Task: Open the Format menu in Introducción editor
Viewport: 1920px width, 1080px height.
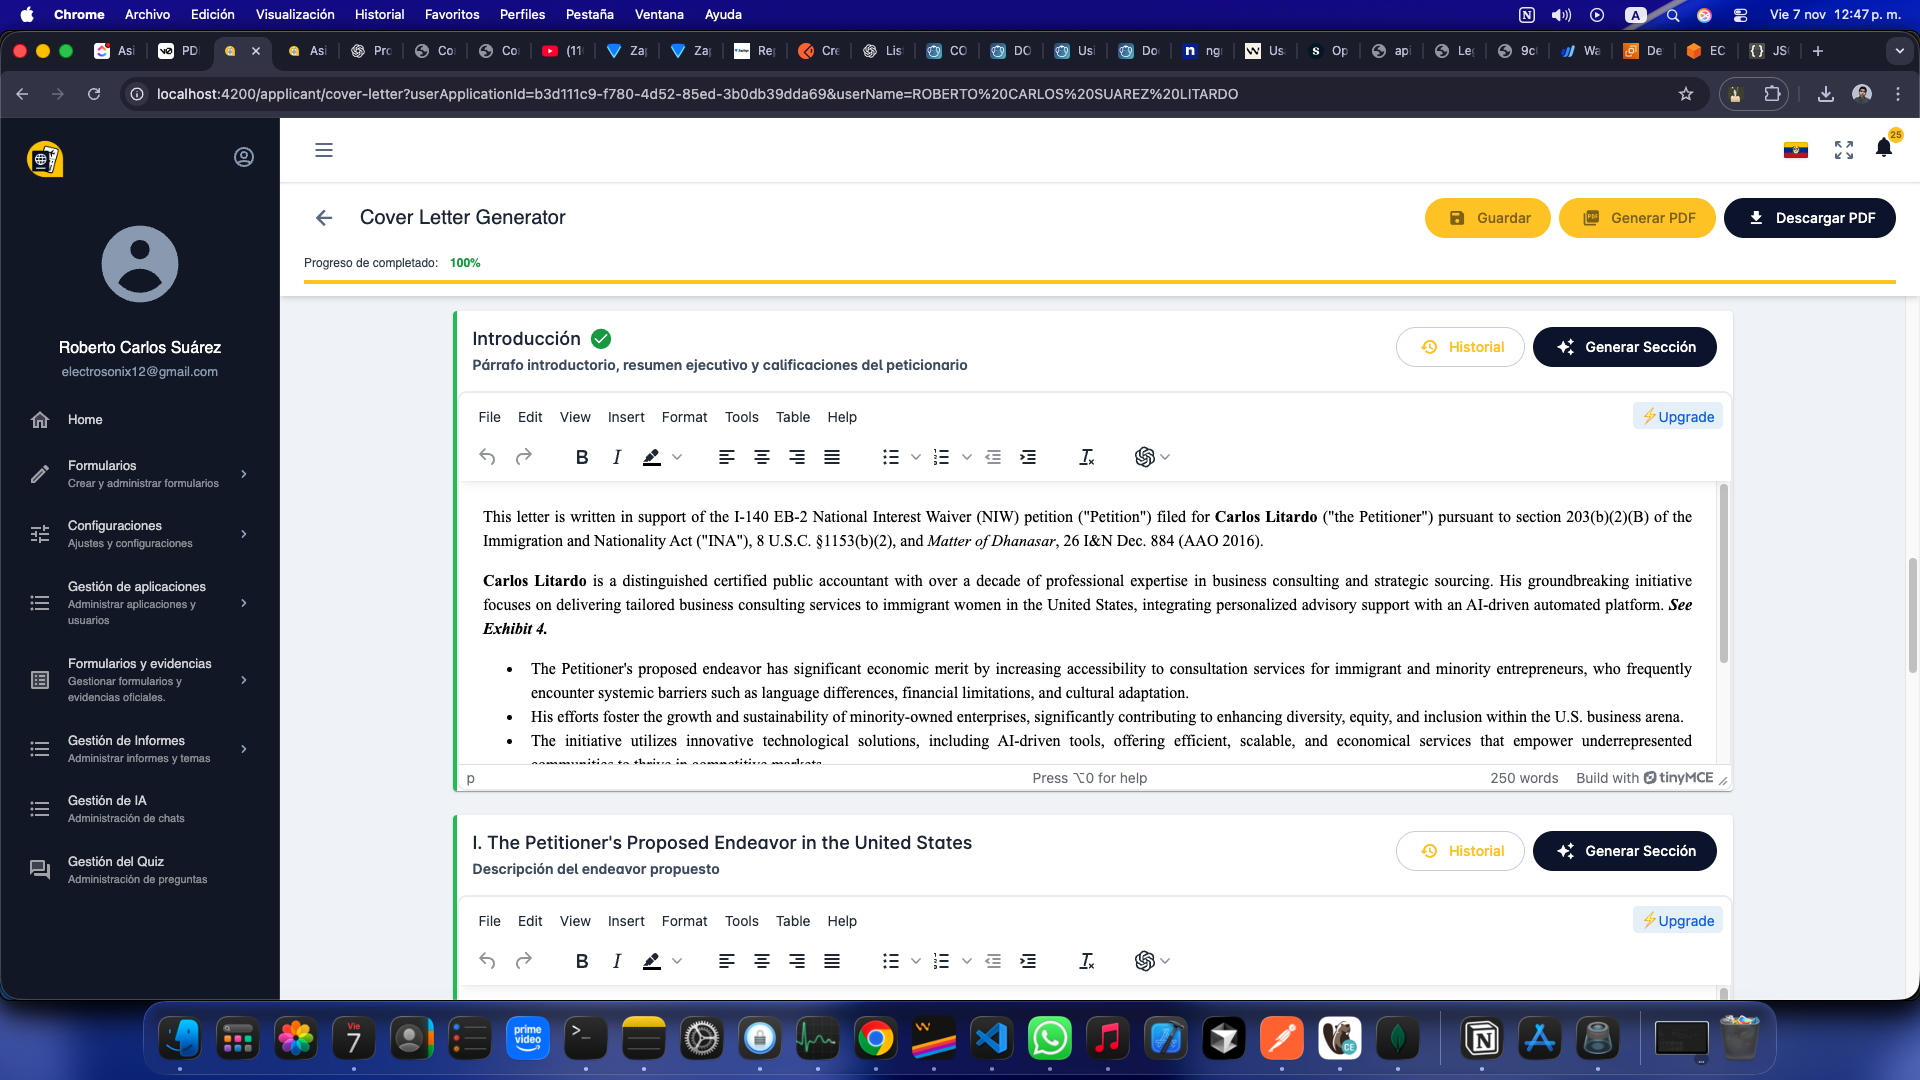Action: (x=684, y=417)
